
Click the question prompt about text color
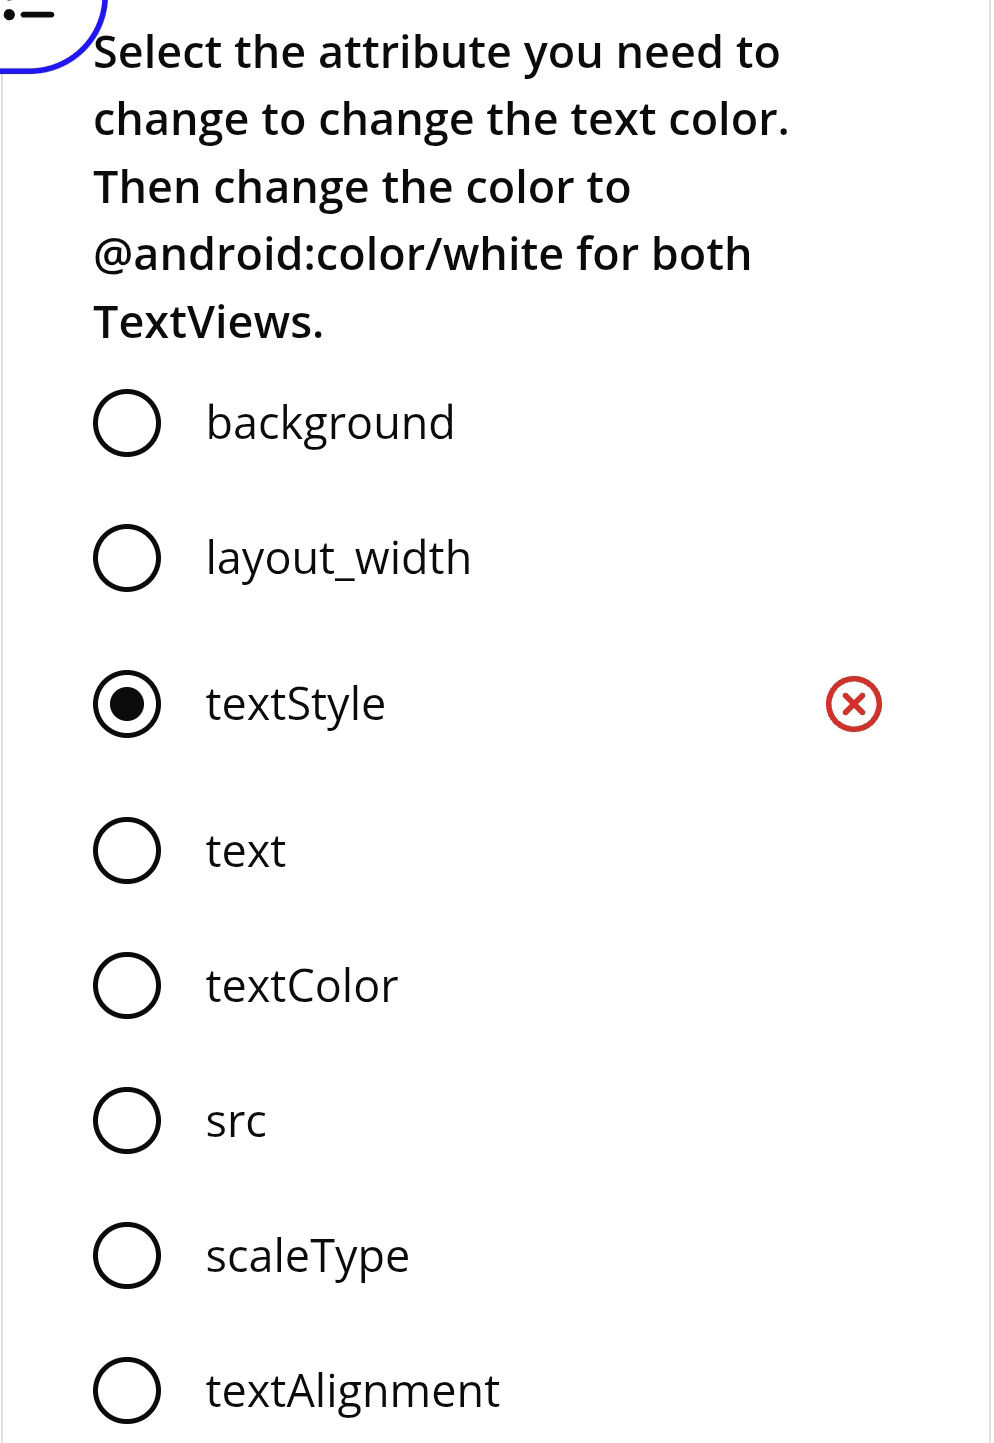[x=440, y=185]
